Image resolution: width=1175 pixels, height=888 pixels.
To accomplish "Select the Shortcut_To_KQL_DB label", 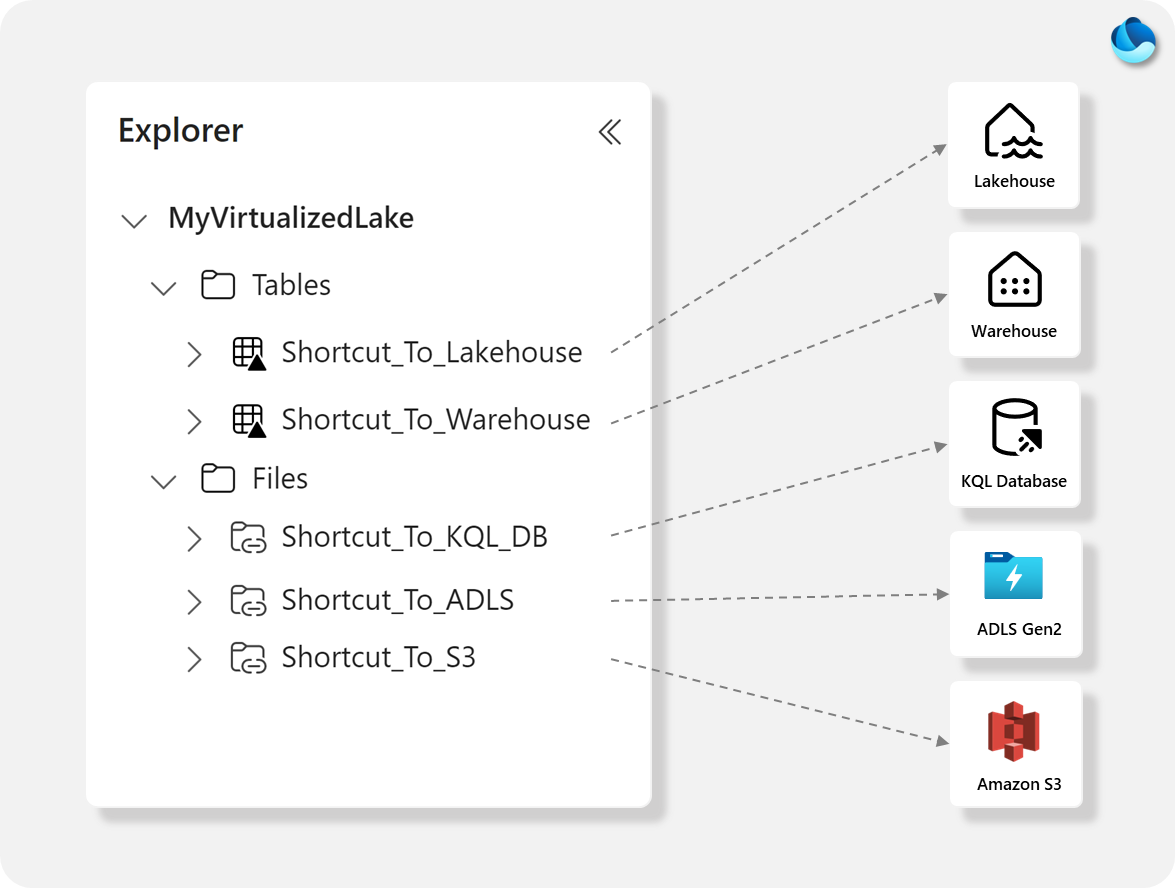I will 414,537.
